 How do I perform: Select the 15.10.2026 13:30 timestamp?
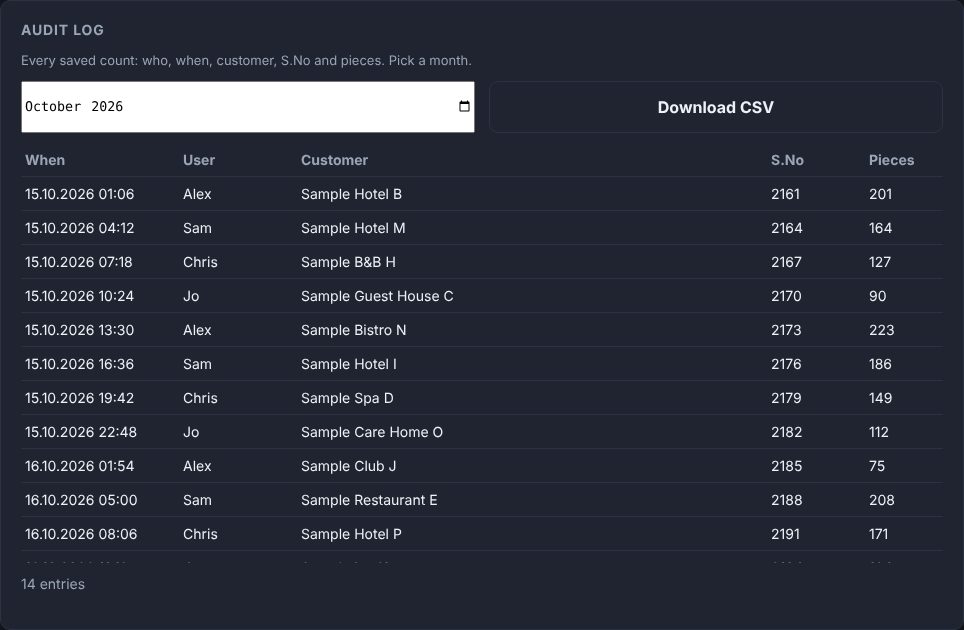tap(79, 330)
